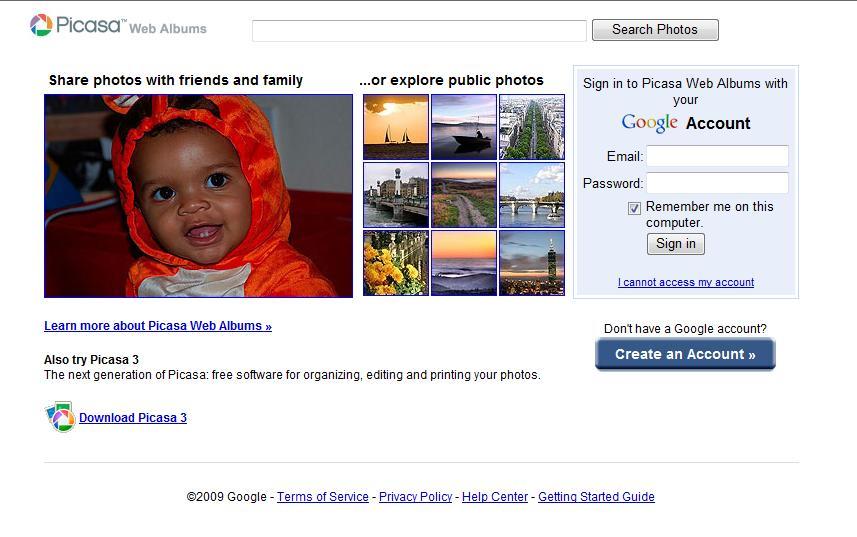Viewport: 857px width, 537px height.
Task: Click the Download Picasa 3 link
Action: [133, 418]
